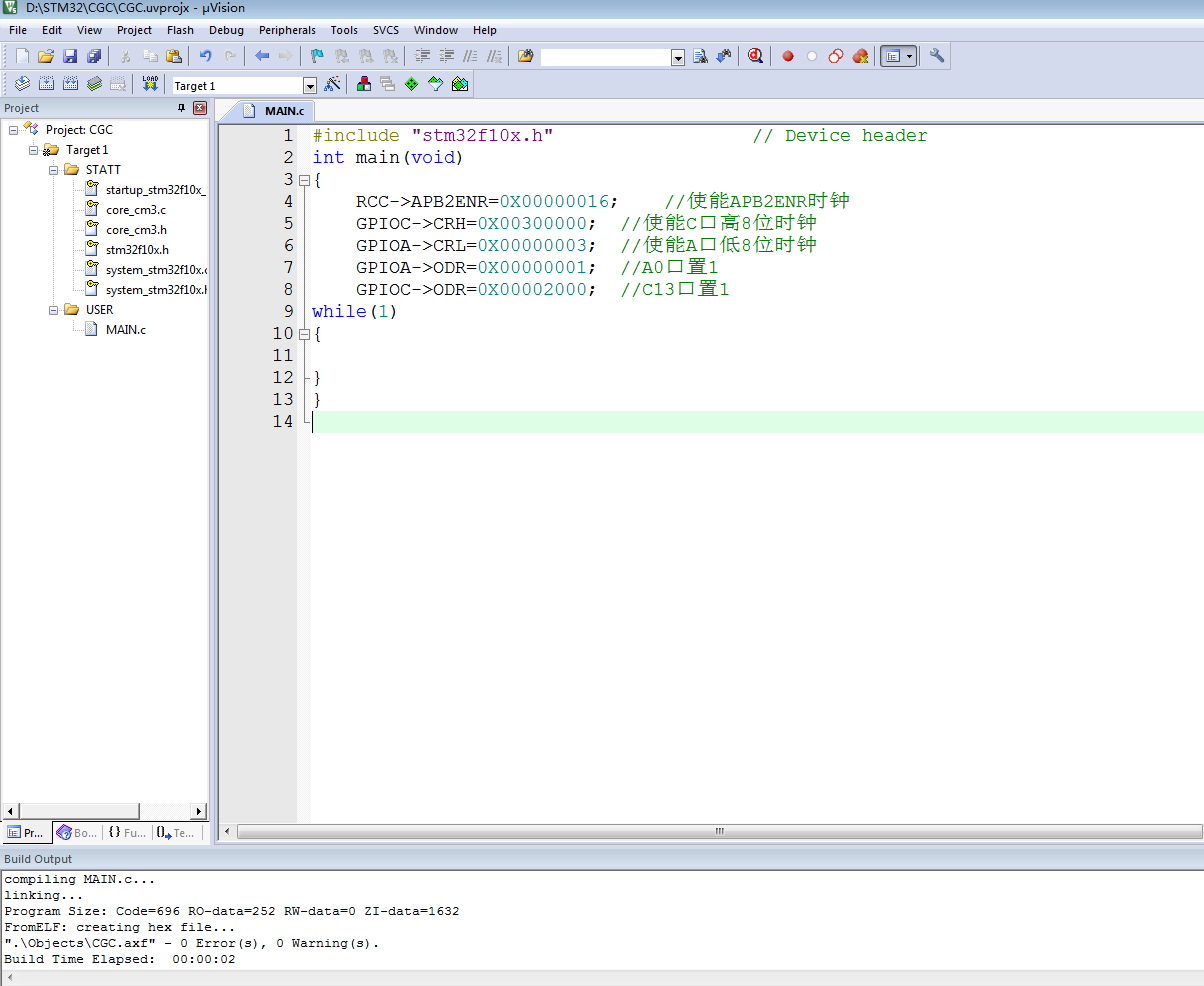Click the Project panel scroll-right arrow

click(198, 811)
